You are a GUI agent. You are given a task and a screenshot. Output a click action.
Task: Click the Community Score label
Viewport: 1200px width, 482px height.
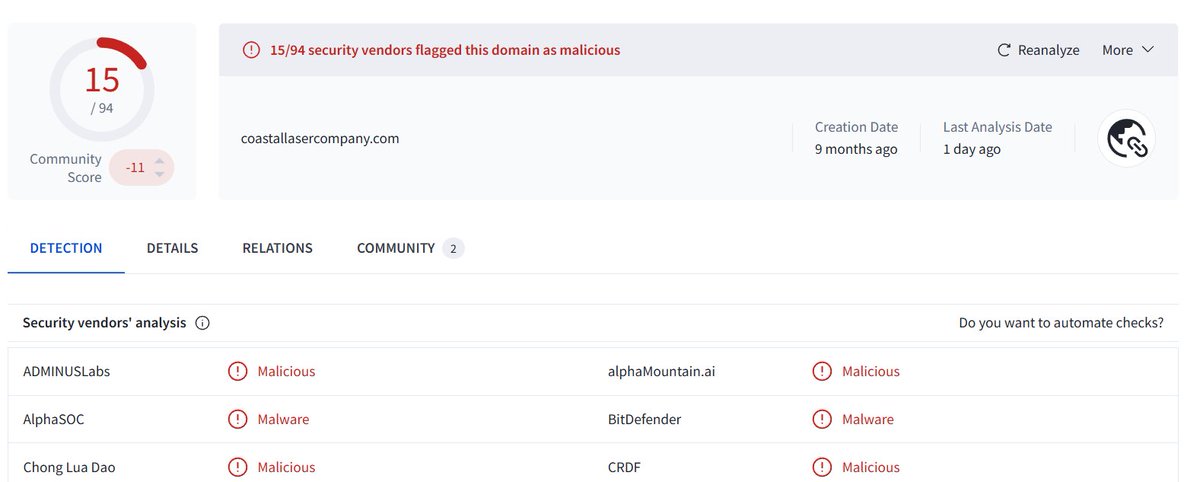[66, 168]
